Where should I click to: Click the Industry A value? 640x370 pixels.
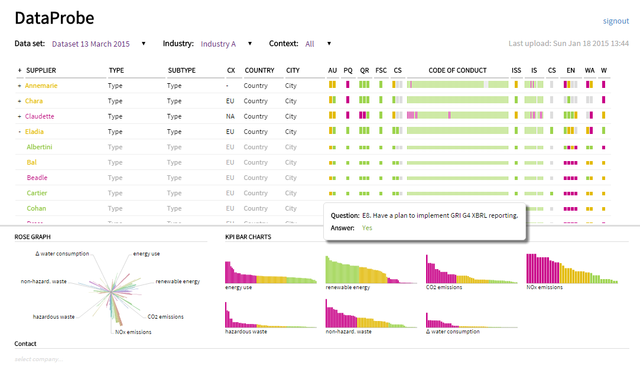[218, 44]
